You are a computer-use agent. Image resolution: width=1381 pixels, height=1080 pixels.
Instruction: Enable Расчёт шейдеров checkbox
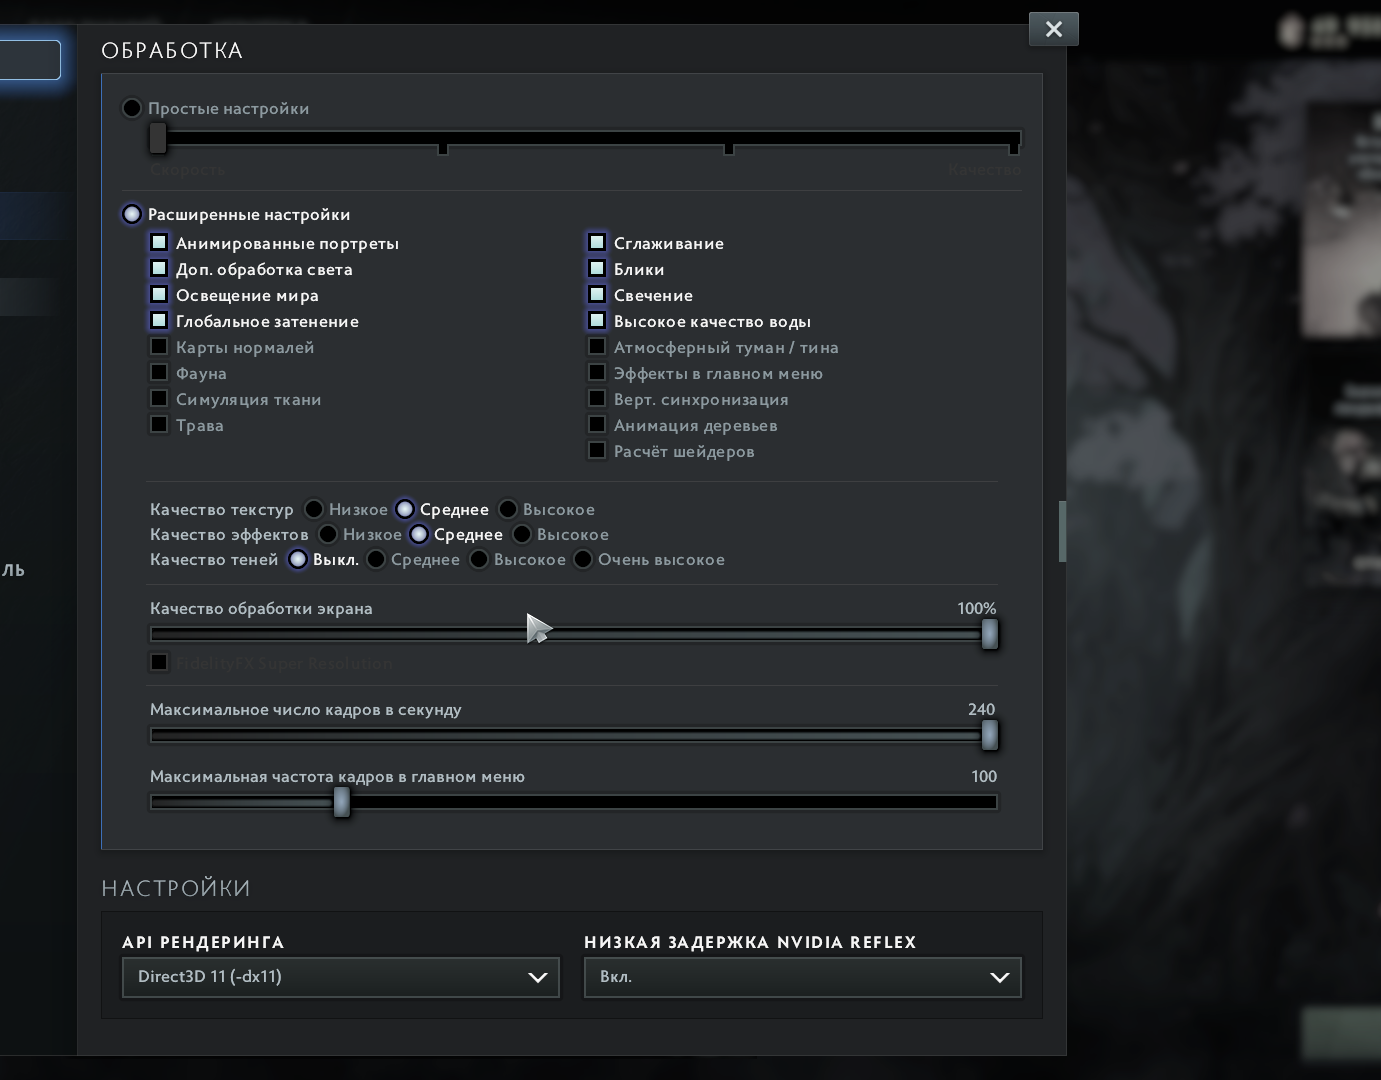coord(597,450)
